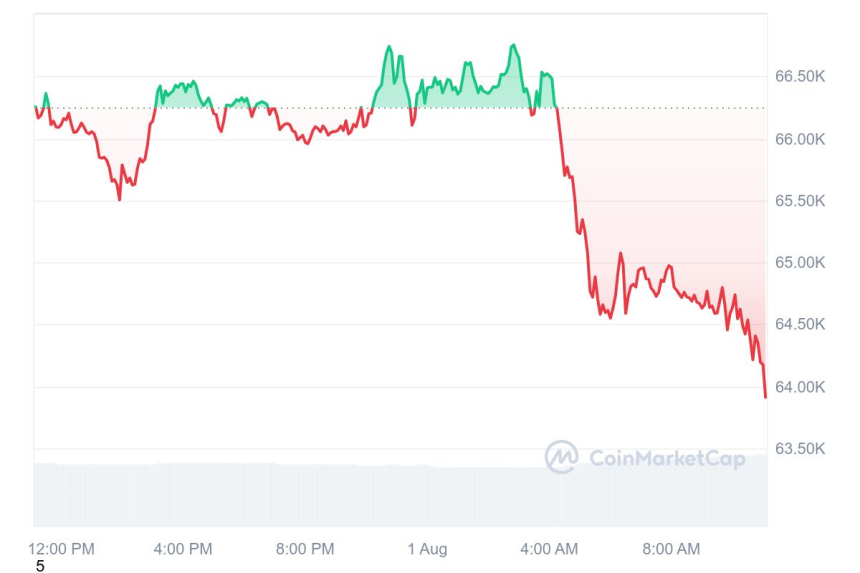860x573 pixels.
Task: Click the CoinMarketCap watermark text
Action: (x=665, y=458)
